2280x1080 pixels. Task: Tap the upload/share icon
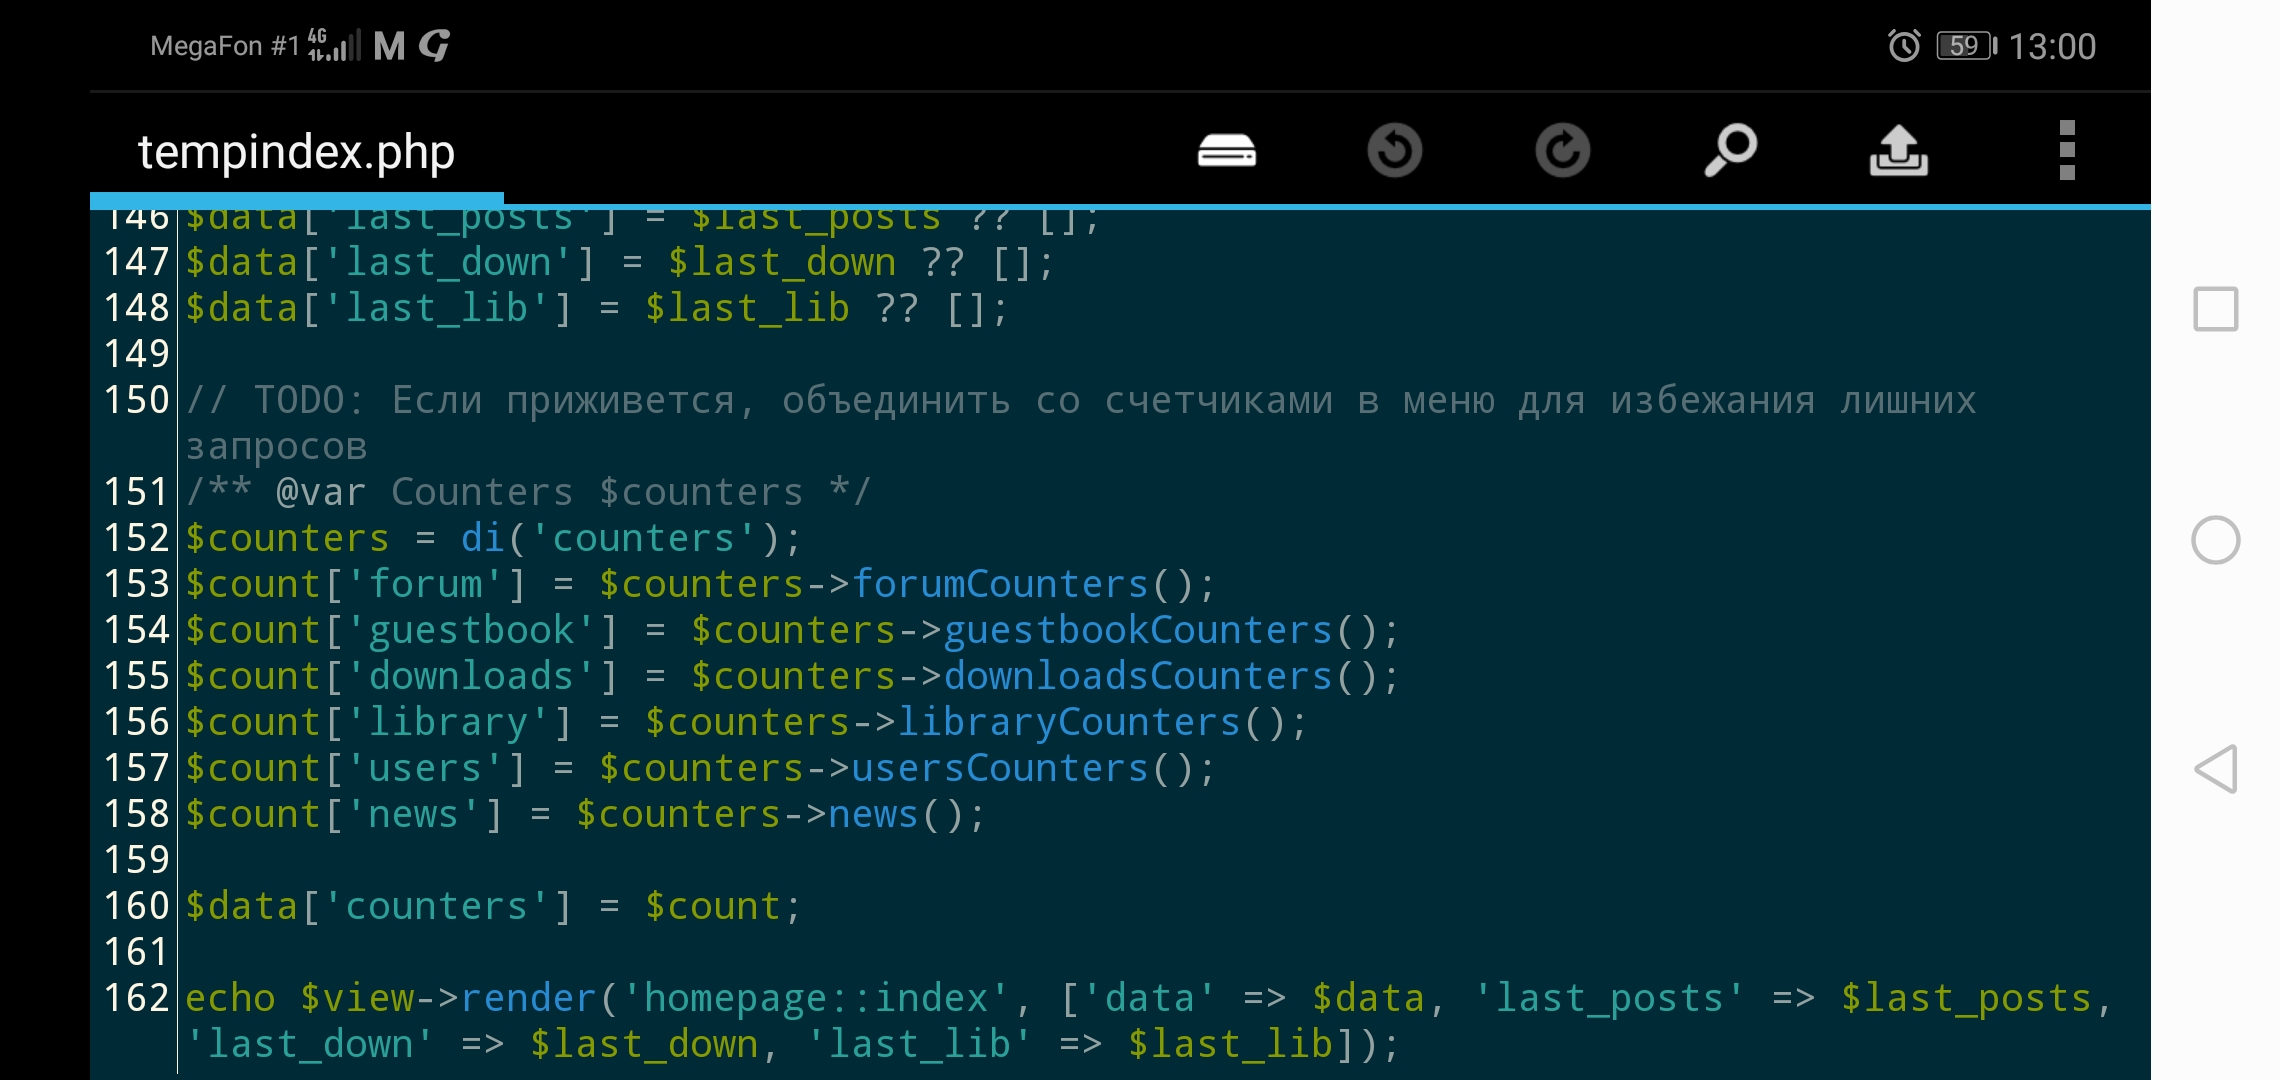point(1898,151)
